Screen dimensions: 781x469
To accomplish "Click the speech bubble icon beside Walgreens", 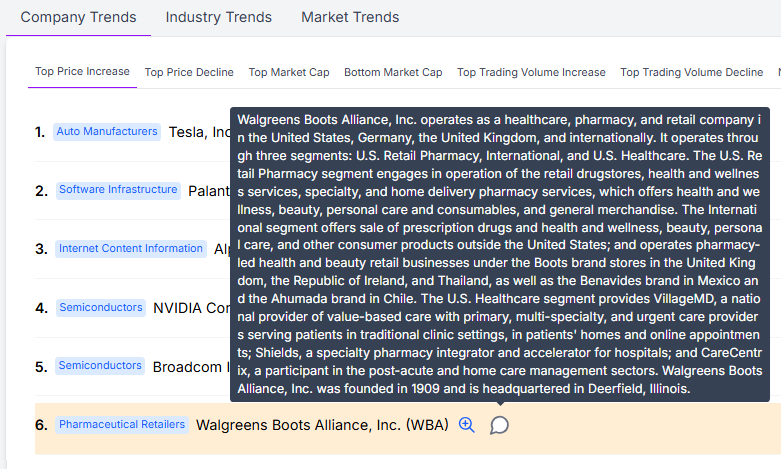I will click(x=499, y=425).
